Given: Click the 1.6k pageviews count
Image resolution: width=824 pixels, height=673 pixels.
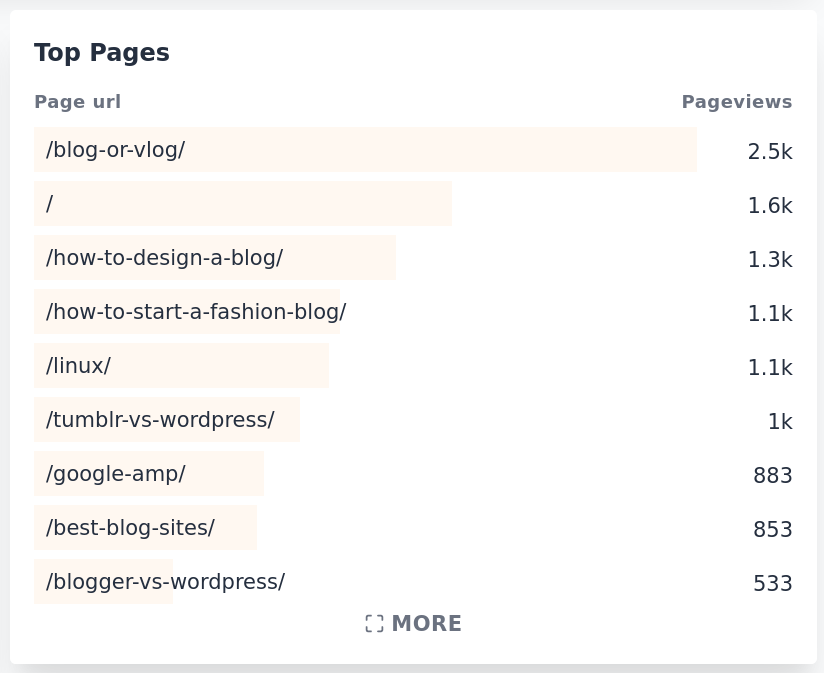Looking at the screenshot, I should click(769, 206).
